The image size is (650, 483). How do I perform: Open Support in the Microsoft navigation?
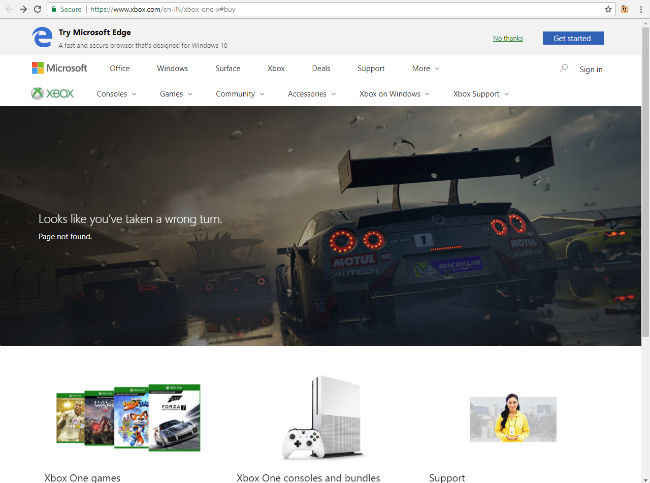pyautogui.click(x=371, y=68)
